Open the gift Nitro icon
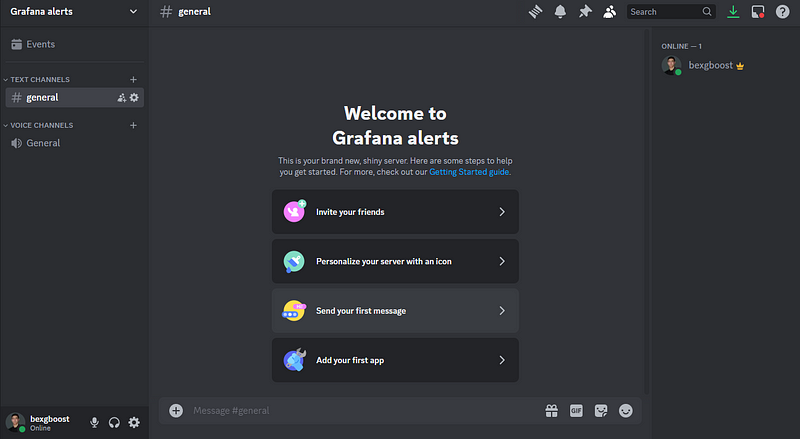800x439 pixels. (552, 410)
